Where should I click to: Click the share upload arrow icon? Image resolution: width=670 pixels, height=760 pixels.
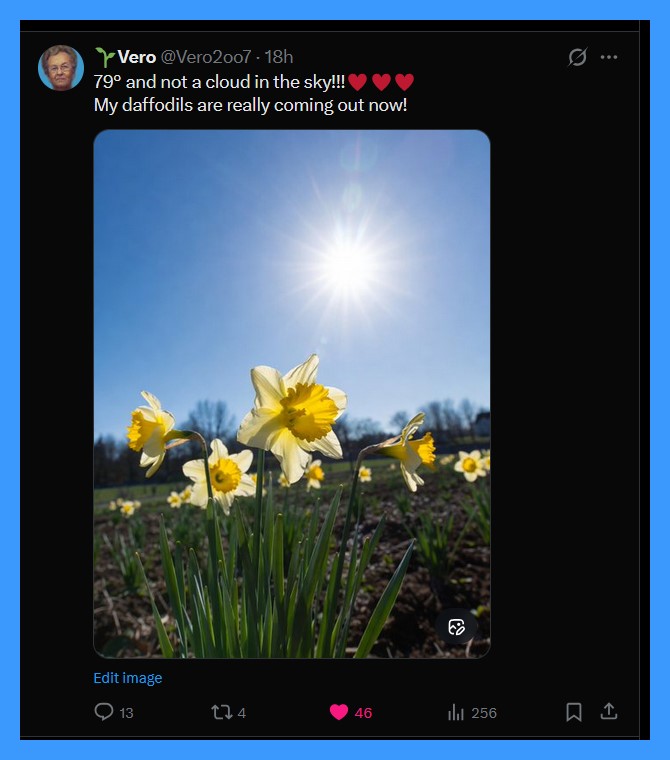point(608,711)
